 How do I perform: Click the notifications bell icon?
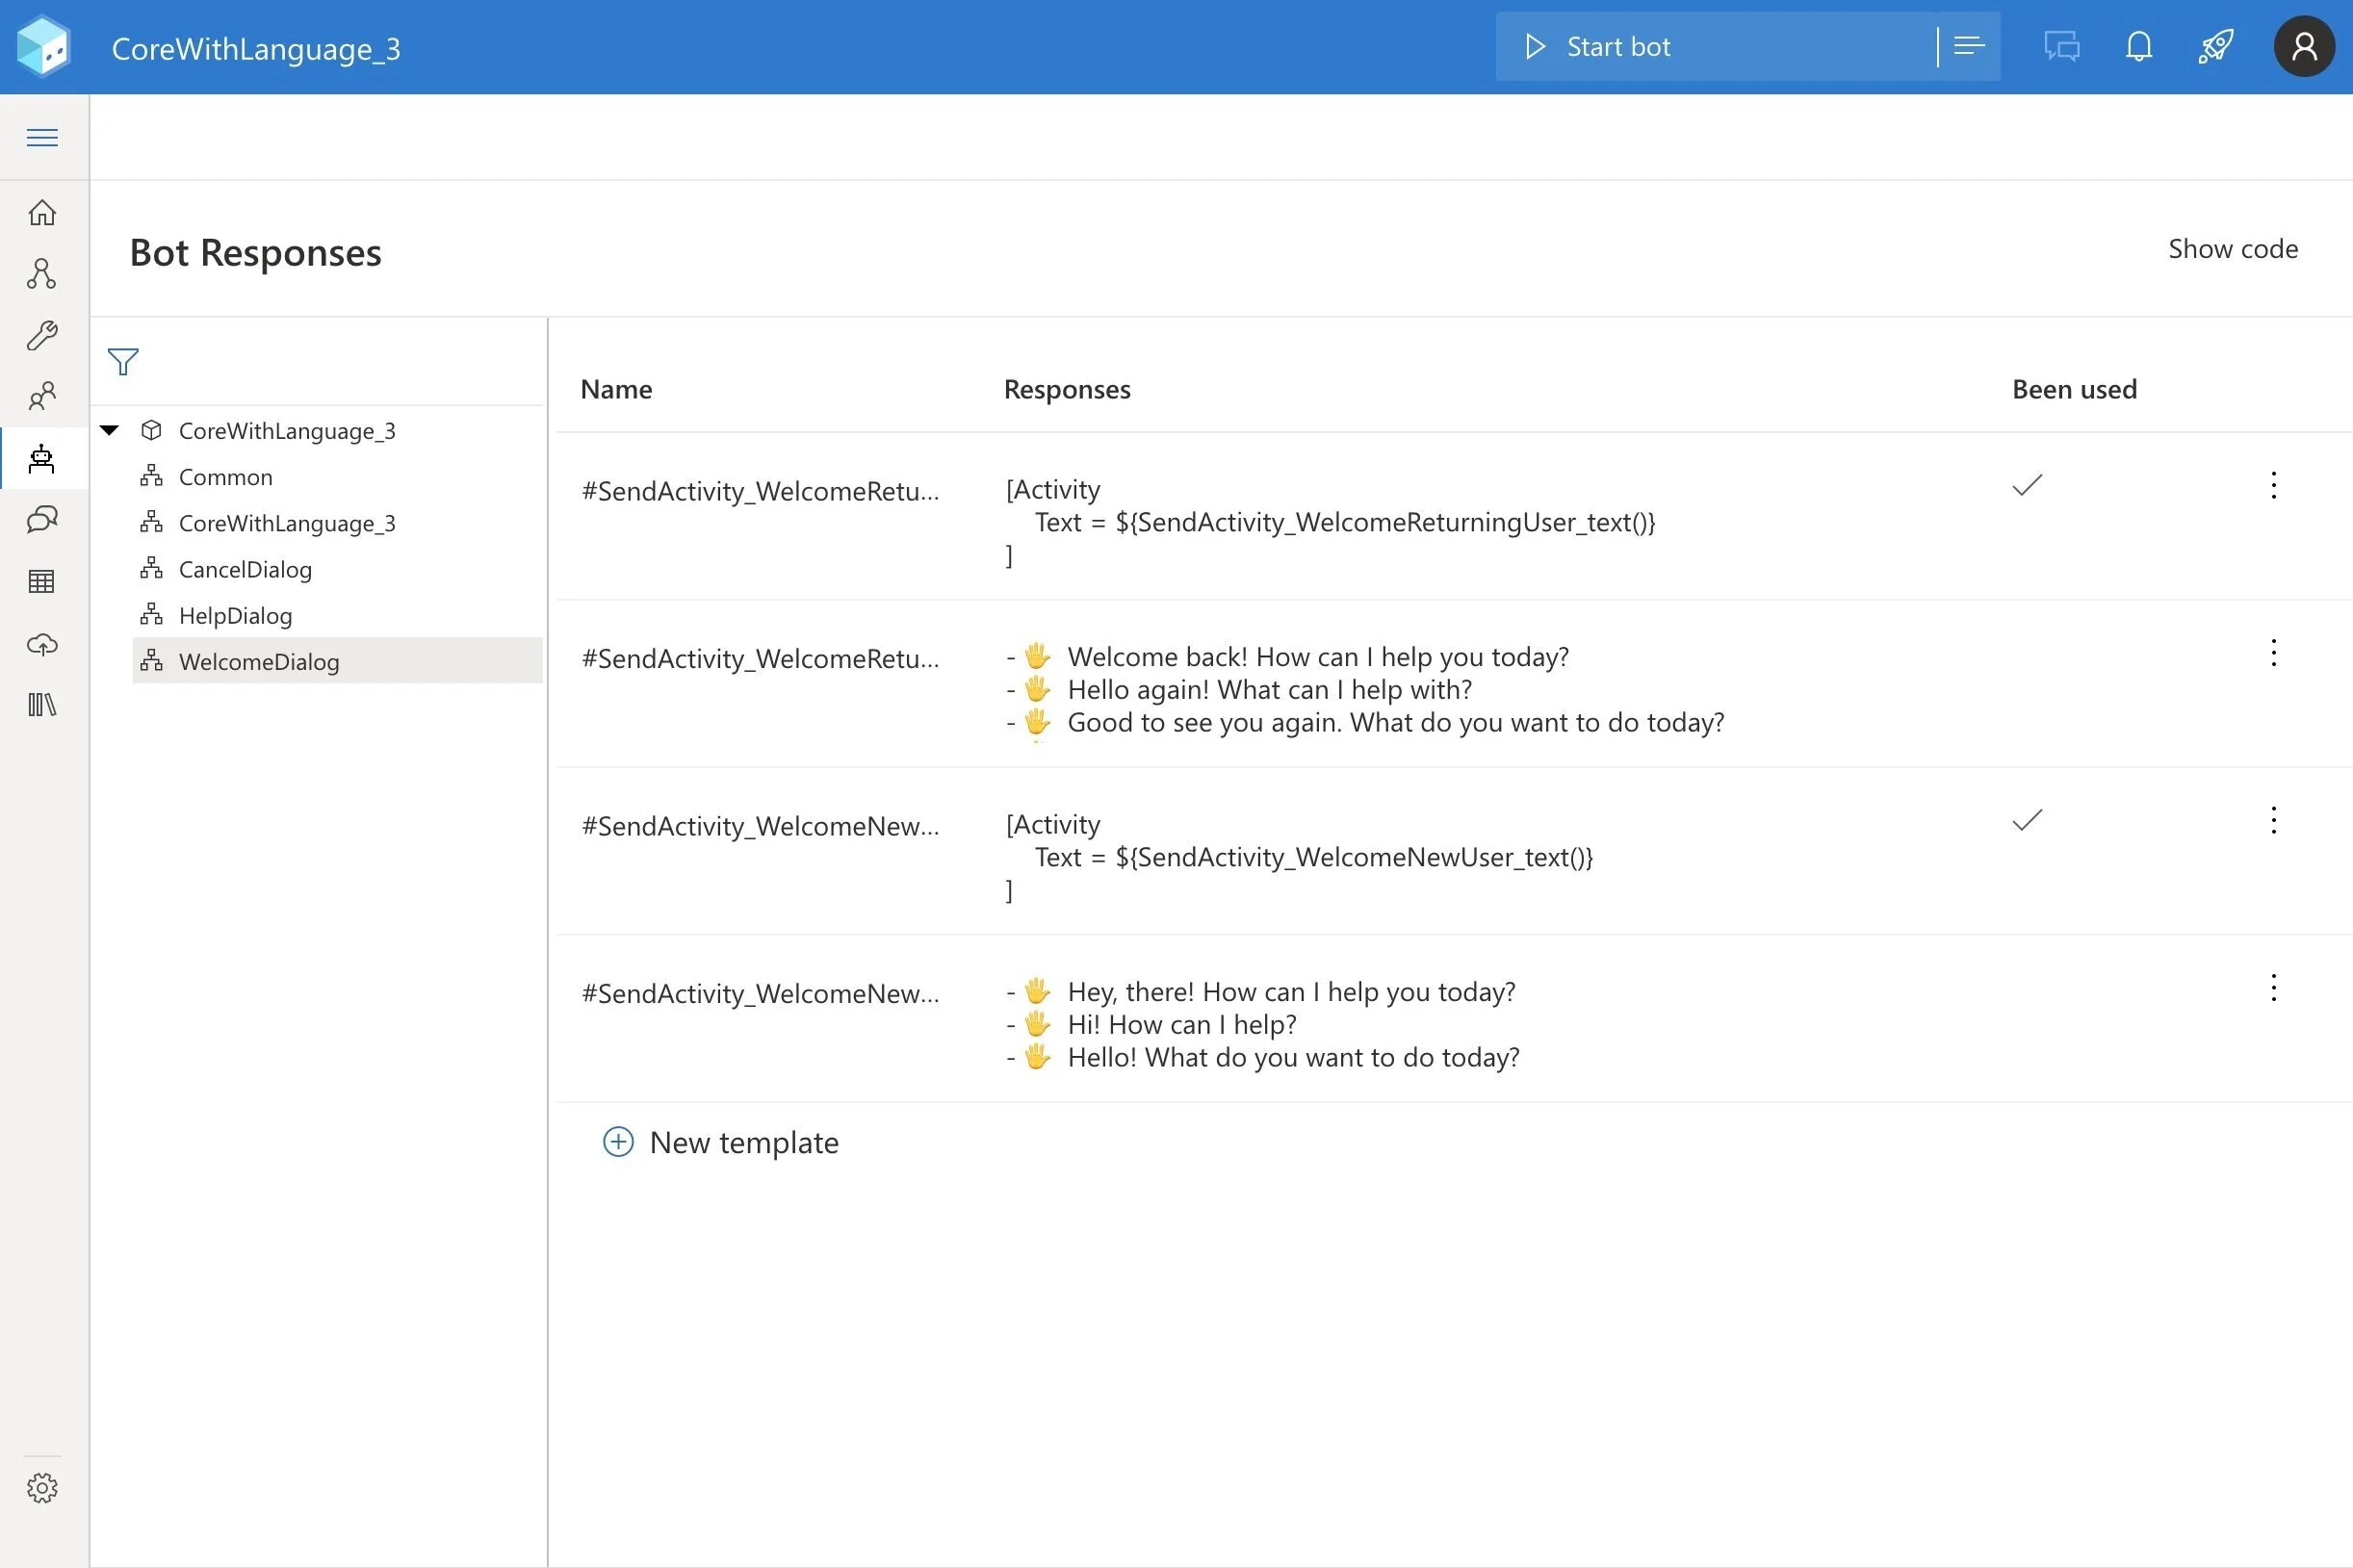(2139, 47)
